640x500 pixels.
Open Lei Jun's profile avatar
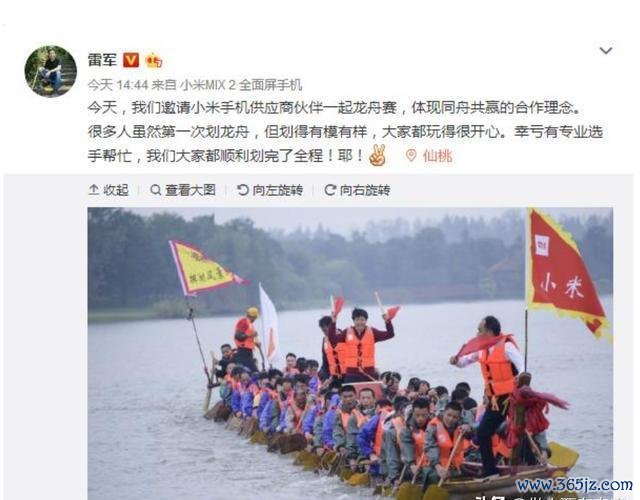pos(51,71)
